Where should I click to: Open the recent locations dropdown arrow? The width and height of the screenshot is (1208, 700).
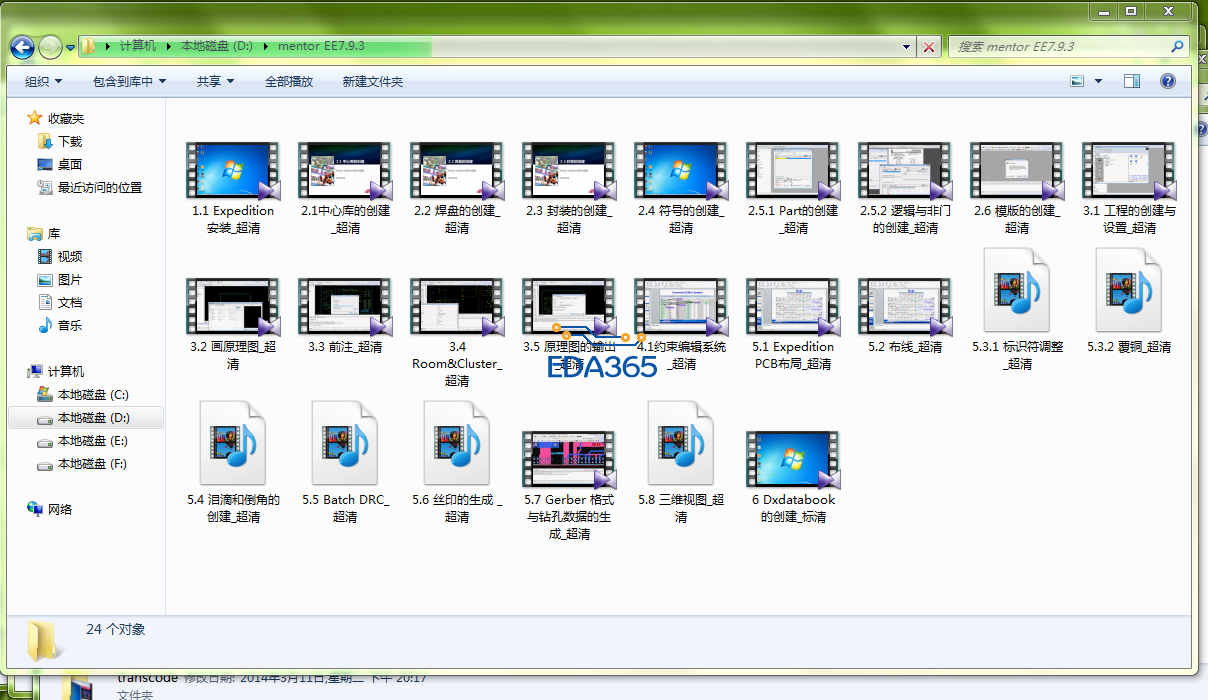71,47
